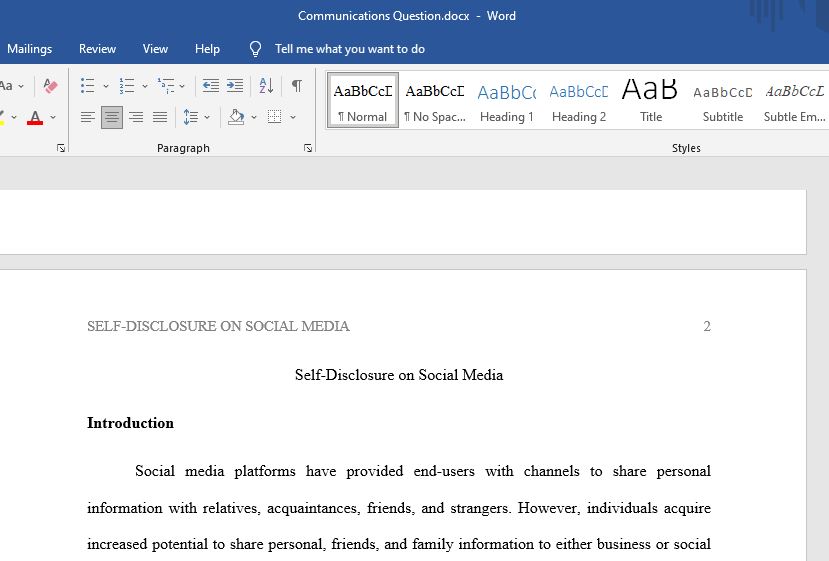
Task: Open font color dropdown arrow
Action: [x=53, y=117]
